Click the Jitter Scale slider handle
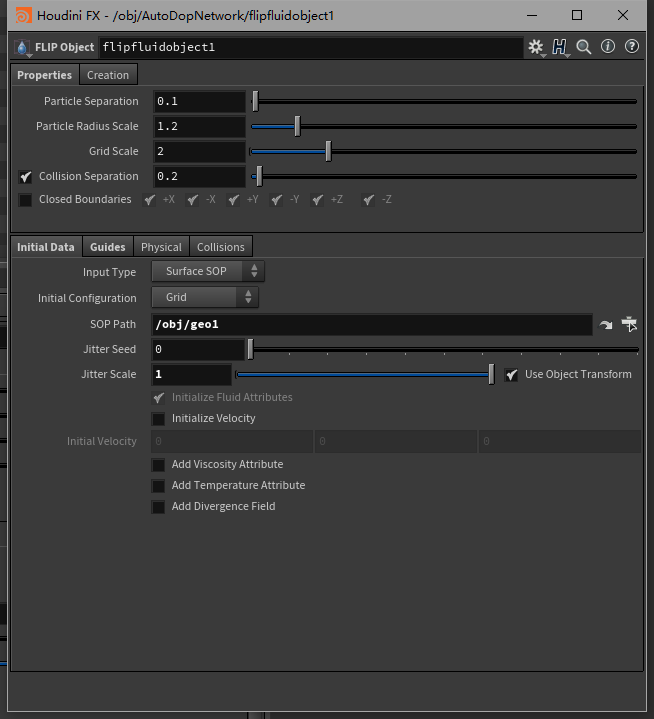Viewport: 654px width, 719px height. 492,375
